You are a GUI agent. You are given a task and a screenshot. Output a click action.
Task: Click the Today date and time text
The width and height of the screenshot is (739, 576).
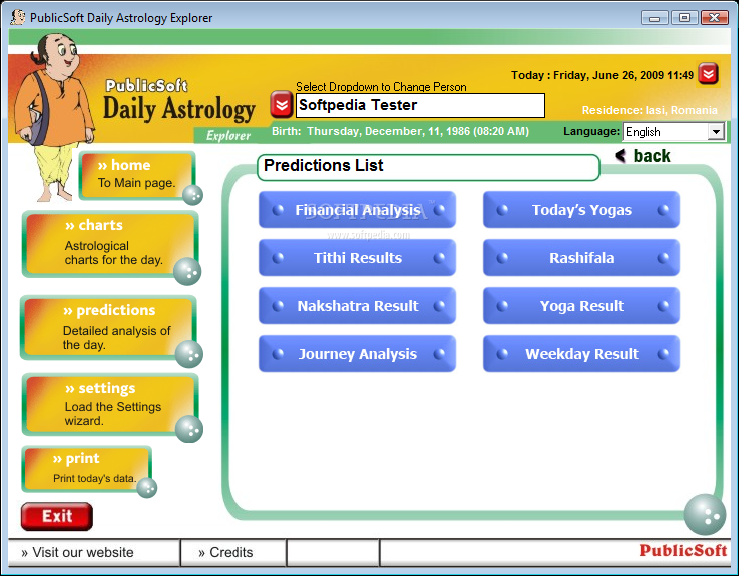[x=602, y=75]
